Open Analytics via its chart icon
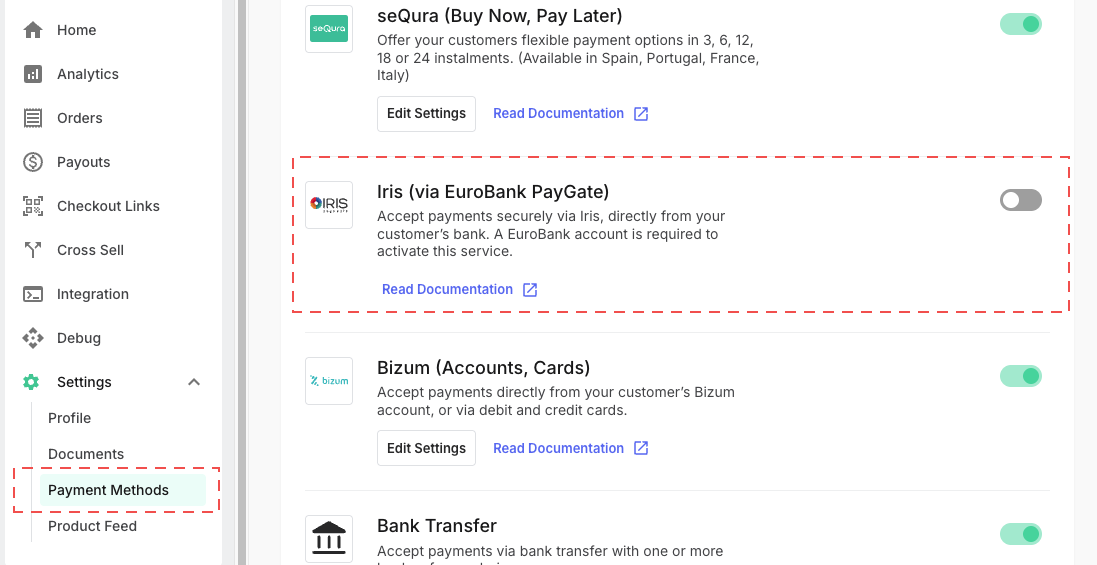 33,74
